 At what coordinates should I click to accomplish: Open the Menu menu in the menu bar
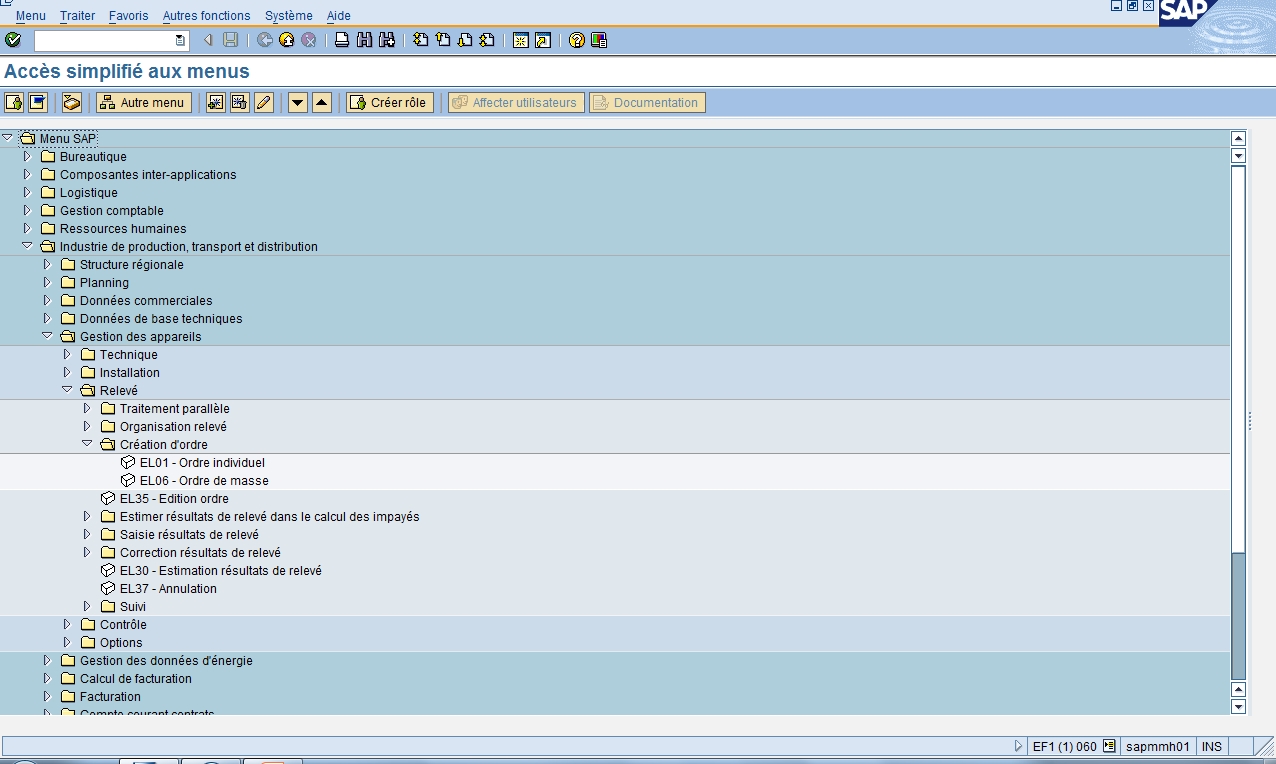(31, 16)
